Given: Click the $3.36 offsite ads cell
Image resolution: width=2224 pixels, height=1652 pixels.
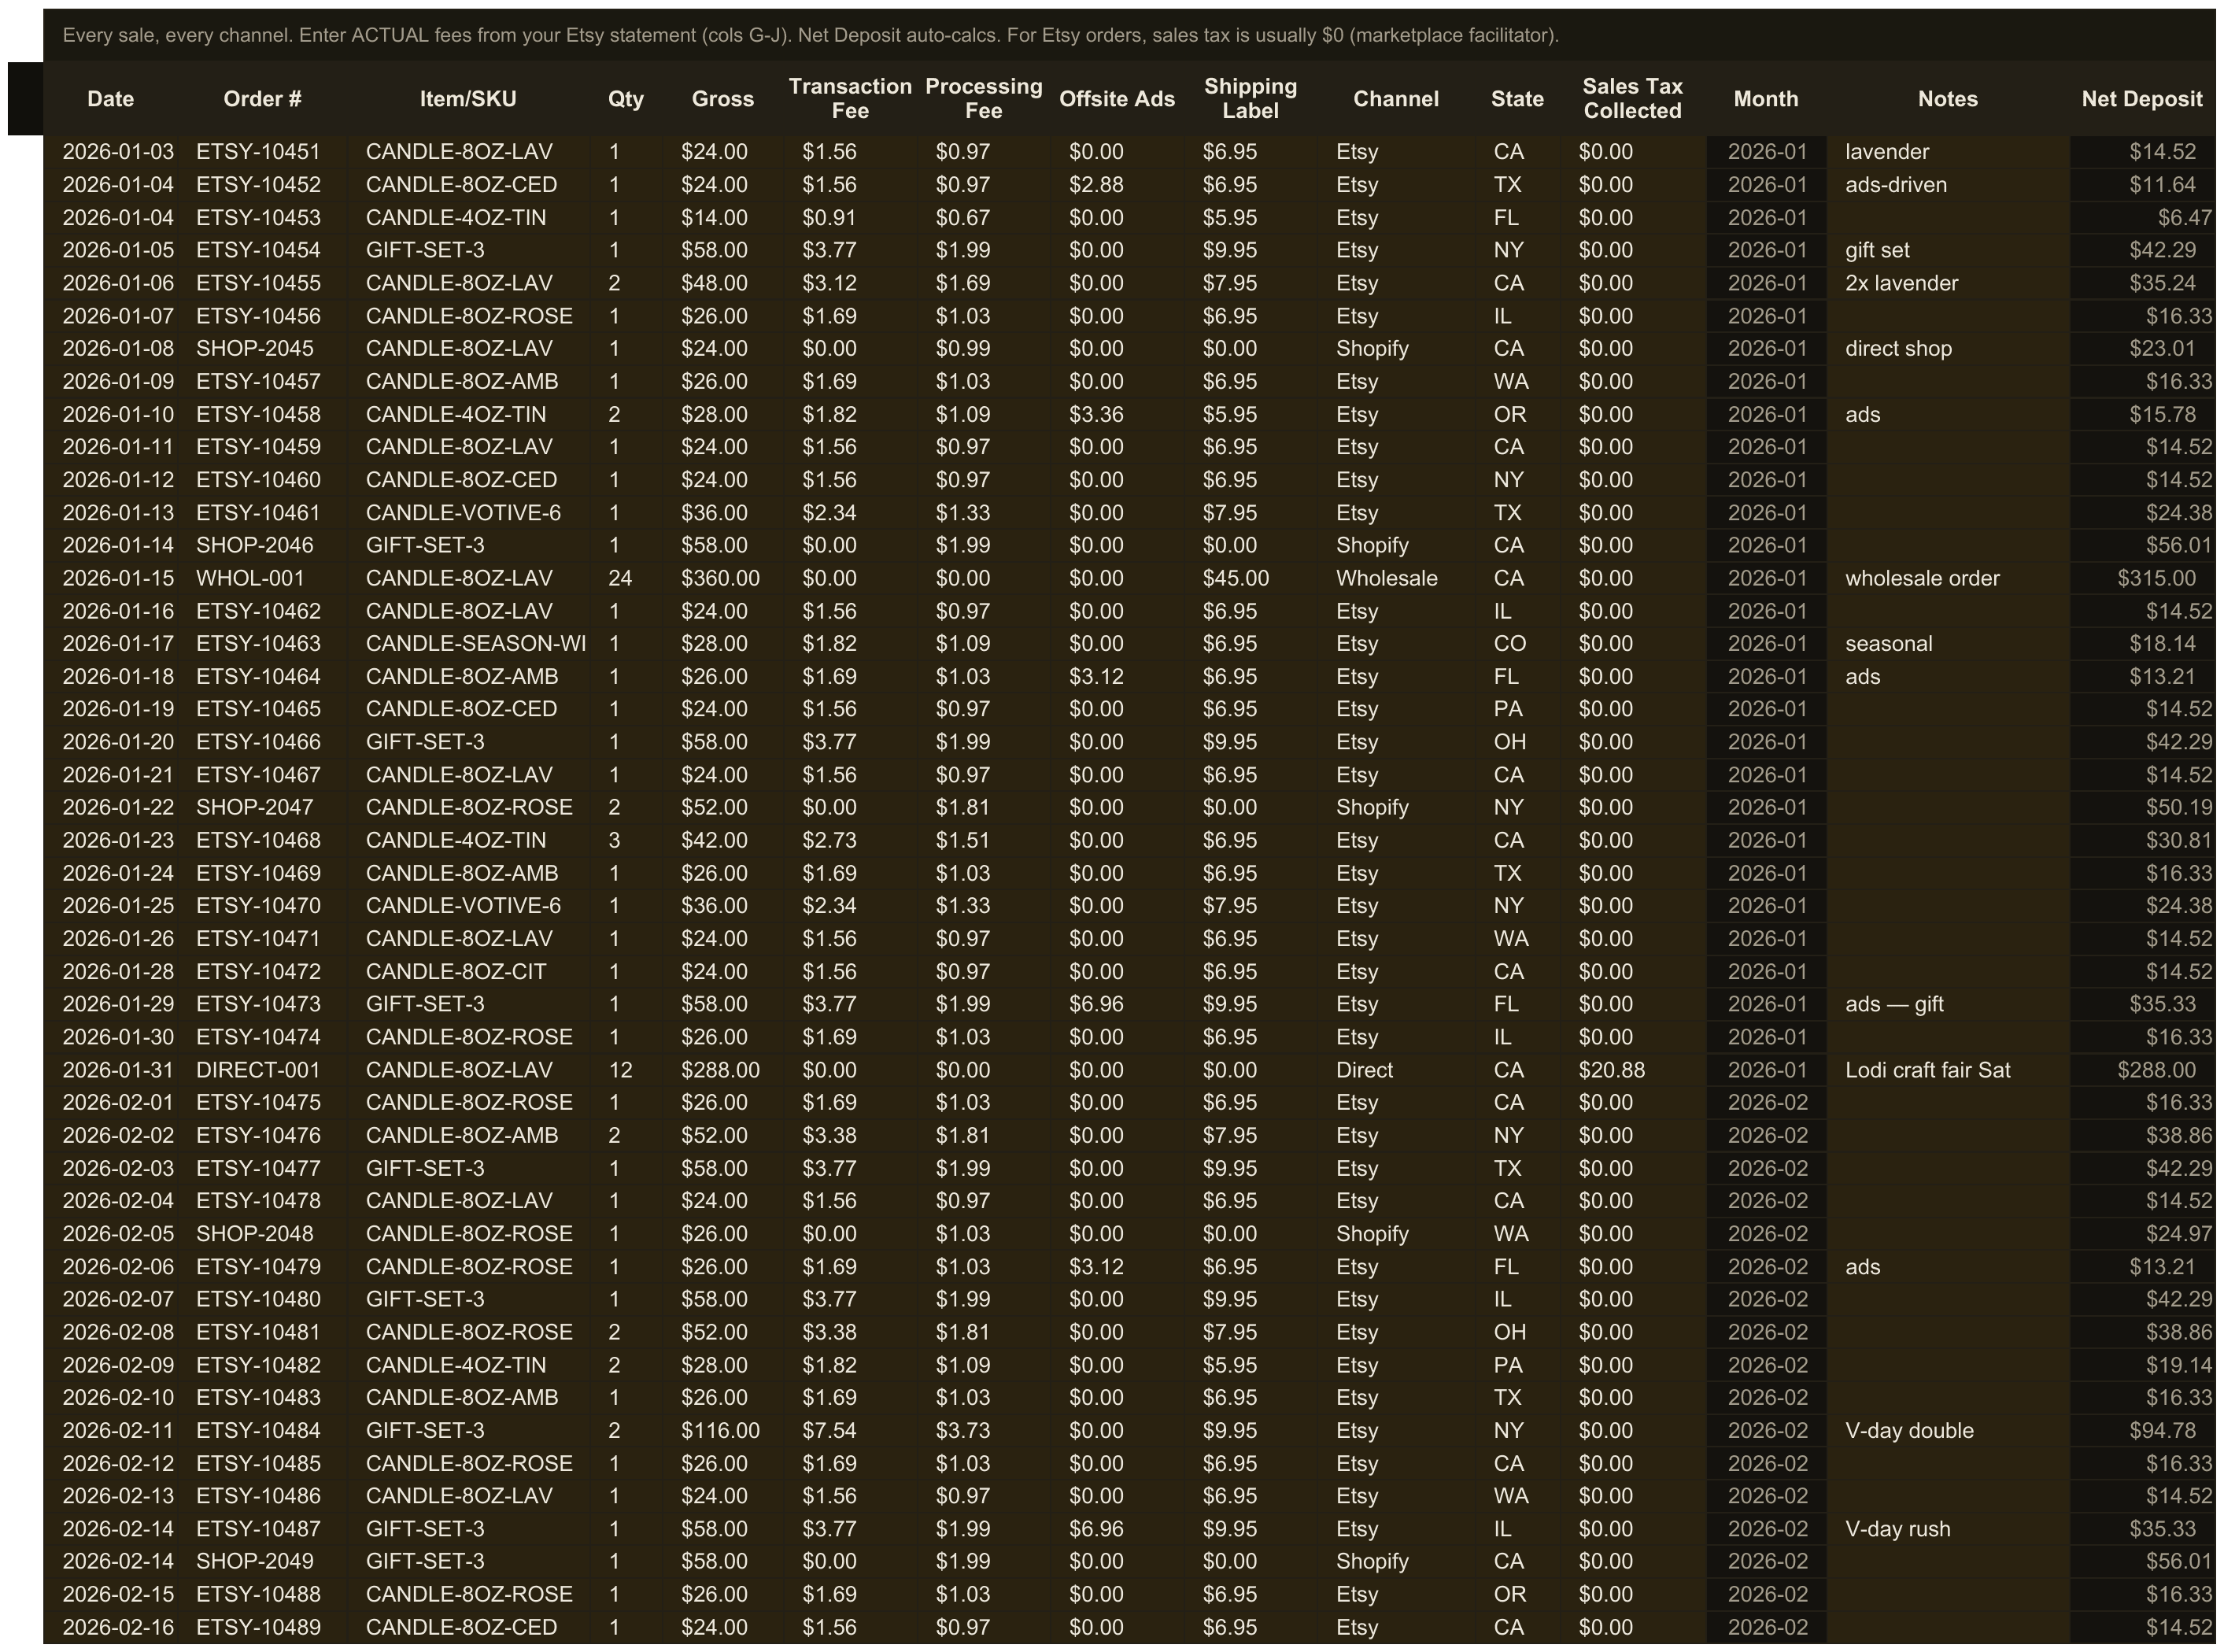Looking at the screenshot, I should point(1117,414).
